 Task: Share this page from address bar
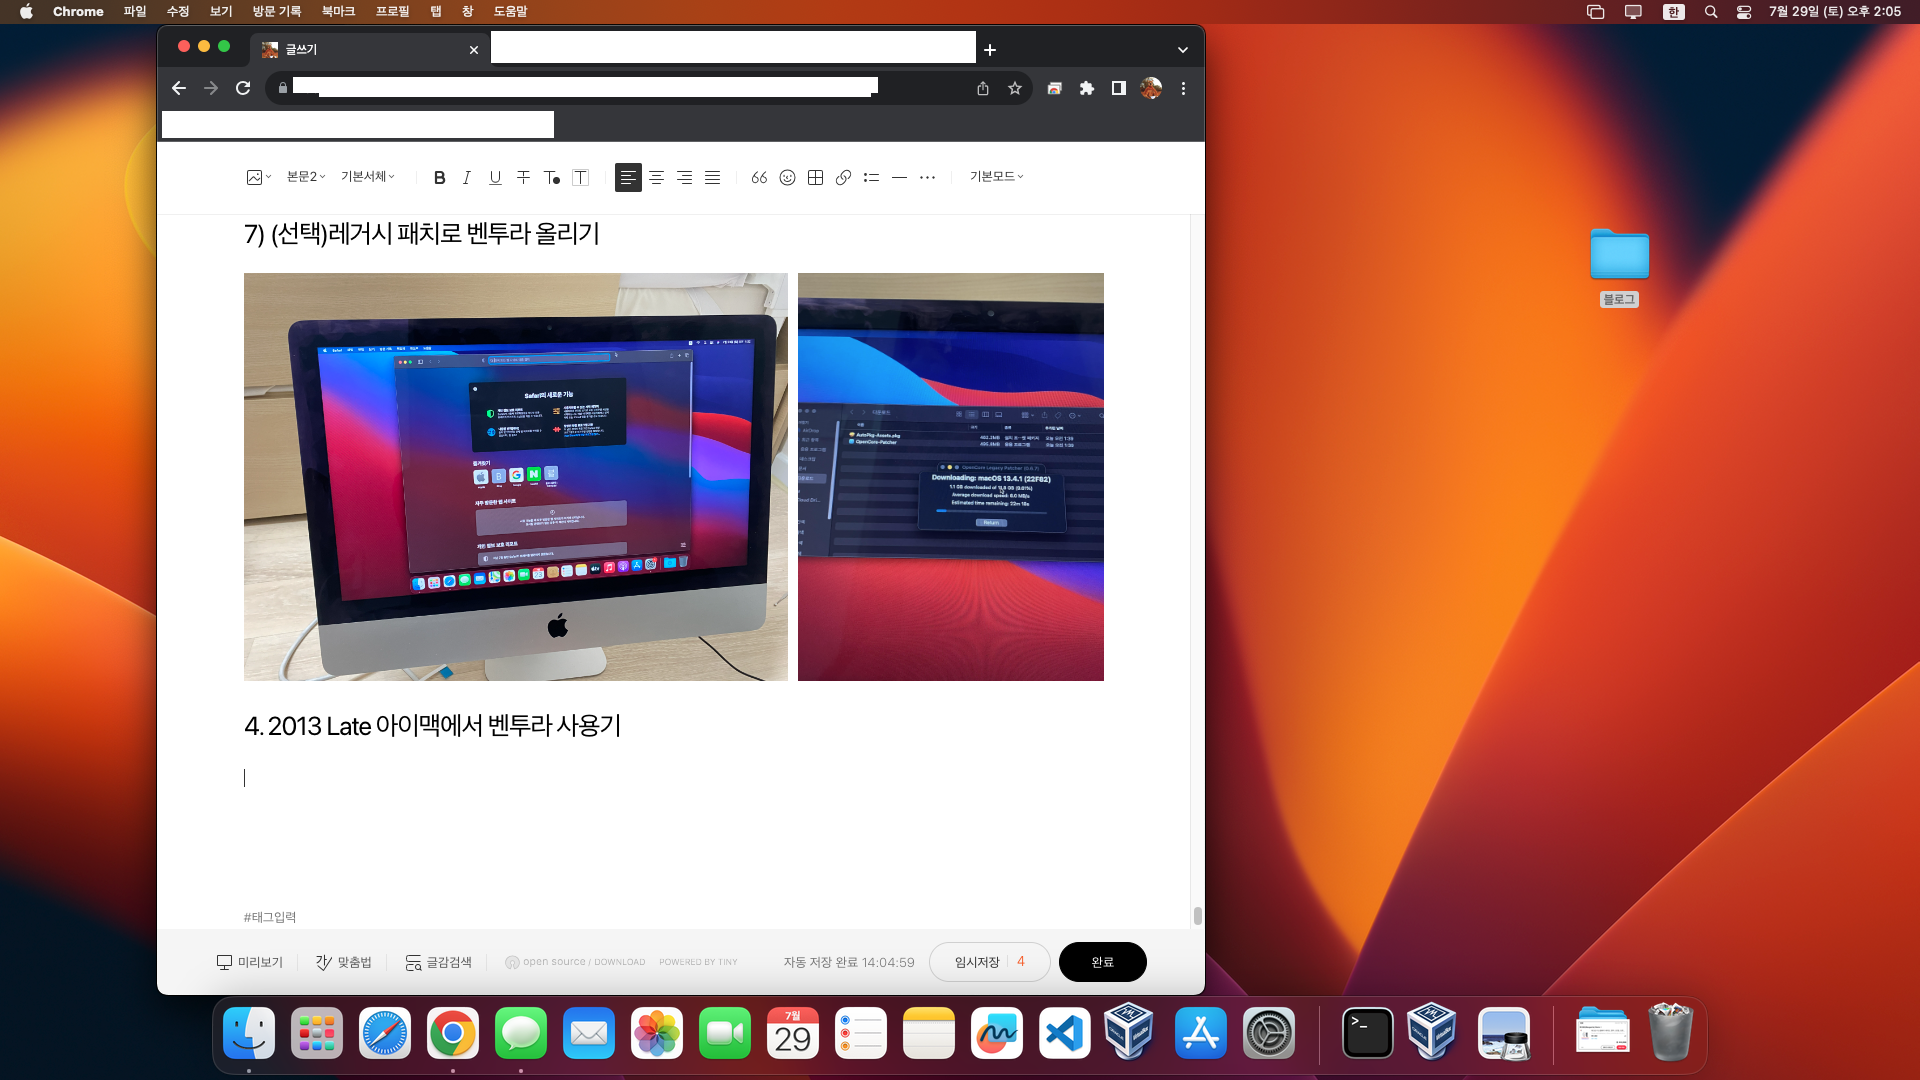[x=983, y=88]
